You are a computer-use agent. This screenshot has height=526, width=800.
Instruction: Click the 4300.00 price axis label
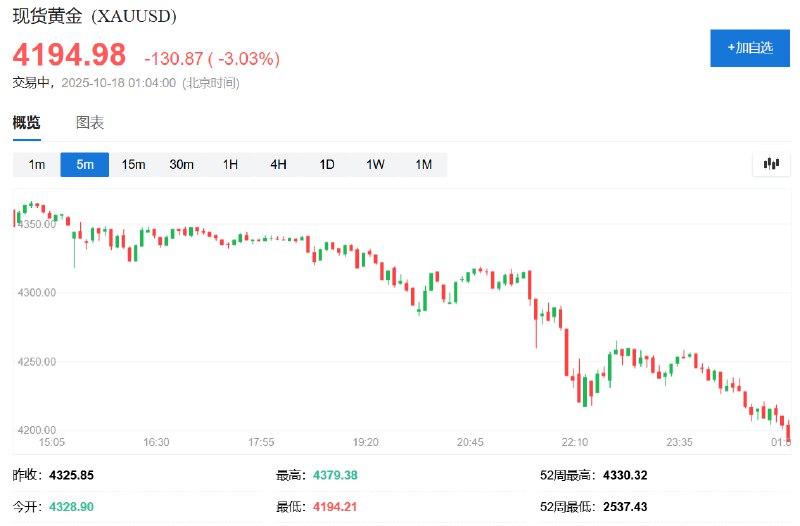[35, 293]
